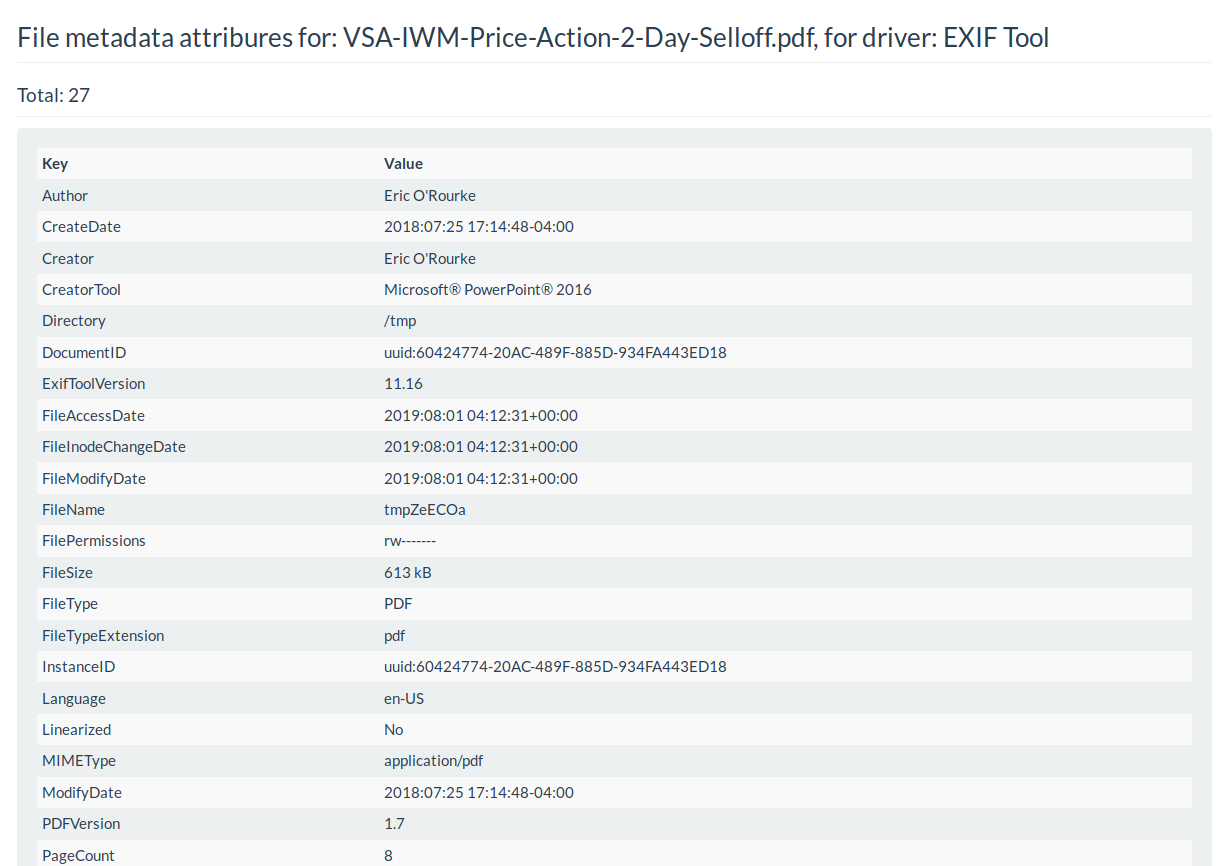This screenshot has height=866, width=1220.
Task: Click the FileType key cell
Action: pyautogui.click(x=70, y=604)
